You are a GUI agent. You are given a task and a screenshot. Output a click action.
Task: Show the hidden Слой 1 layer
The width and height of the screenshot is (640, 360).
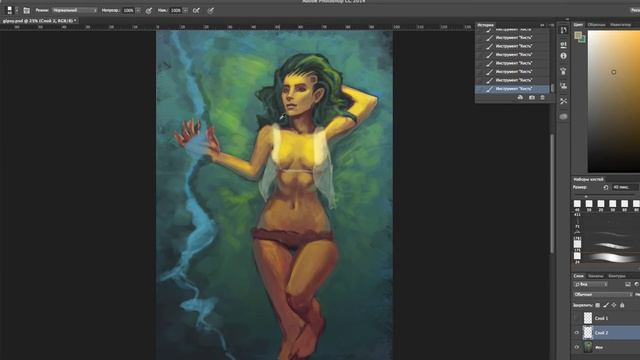click(577, 318)
